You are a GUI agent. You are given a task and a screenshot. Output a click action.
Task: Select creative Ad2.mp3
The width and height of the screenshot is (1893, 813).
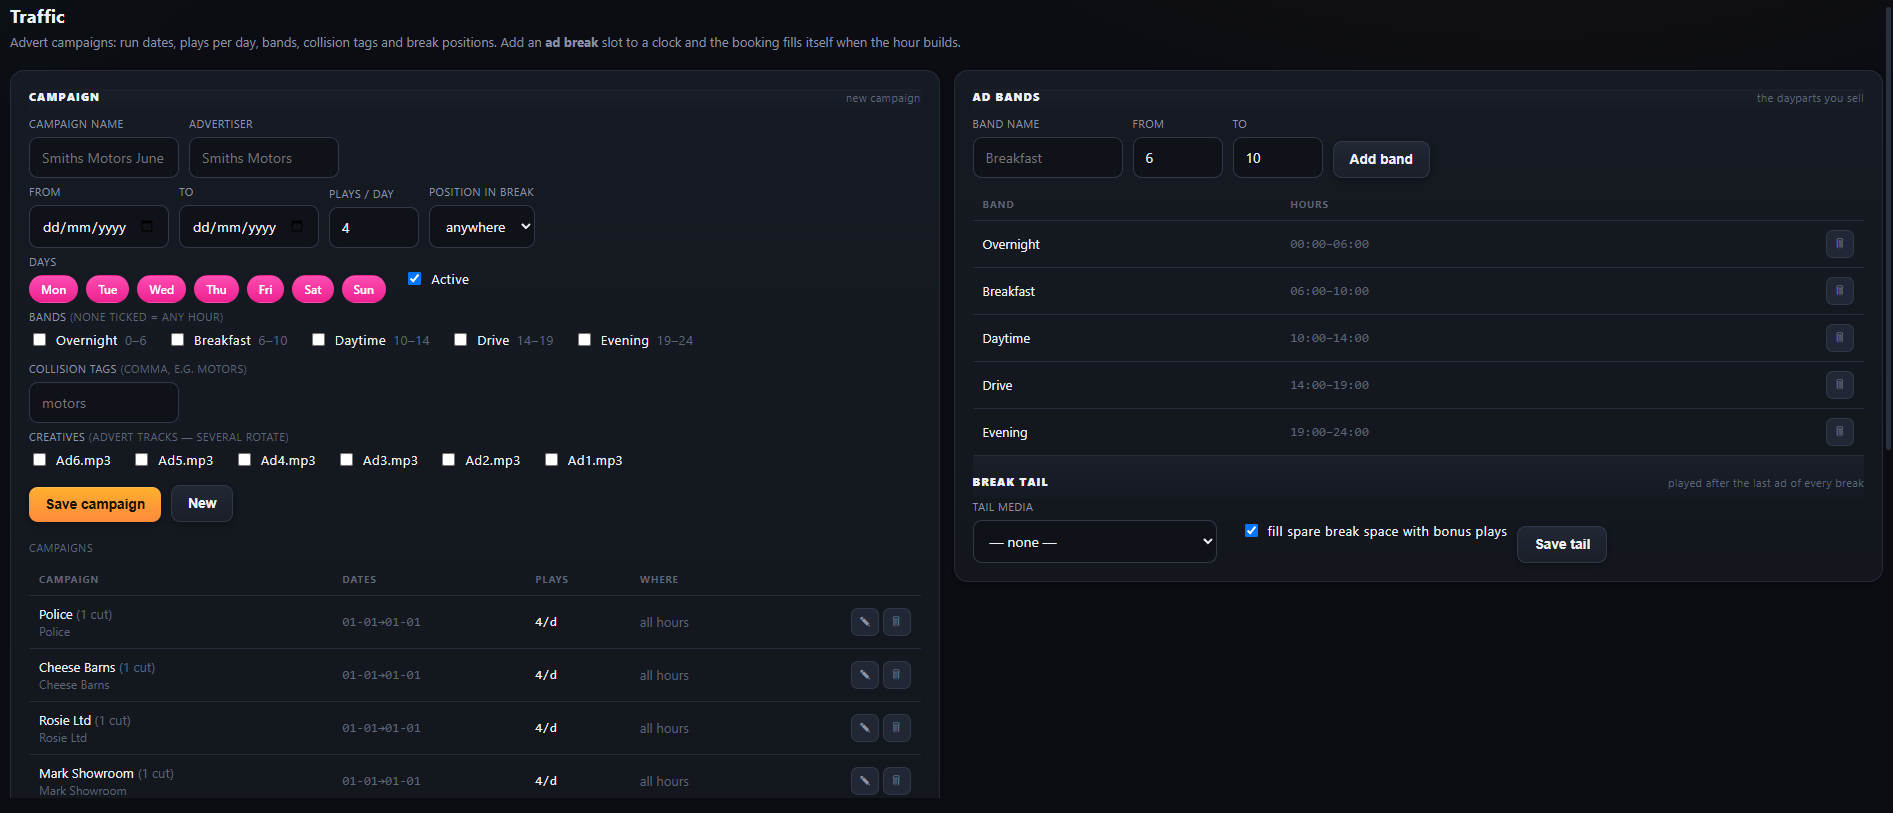pyautogui.click(x=448, y=460)
